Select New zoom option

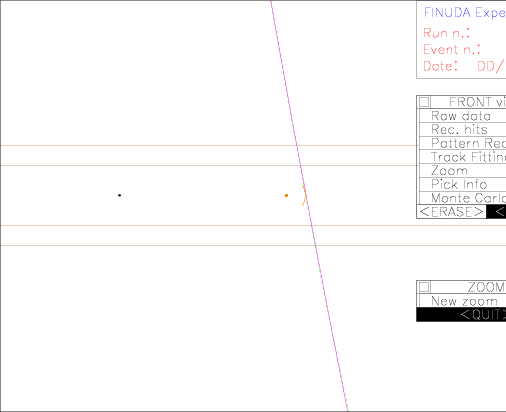click(463, 301)
